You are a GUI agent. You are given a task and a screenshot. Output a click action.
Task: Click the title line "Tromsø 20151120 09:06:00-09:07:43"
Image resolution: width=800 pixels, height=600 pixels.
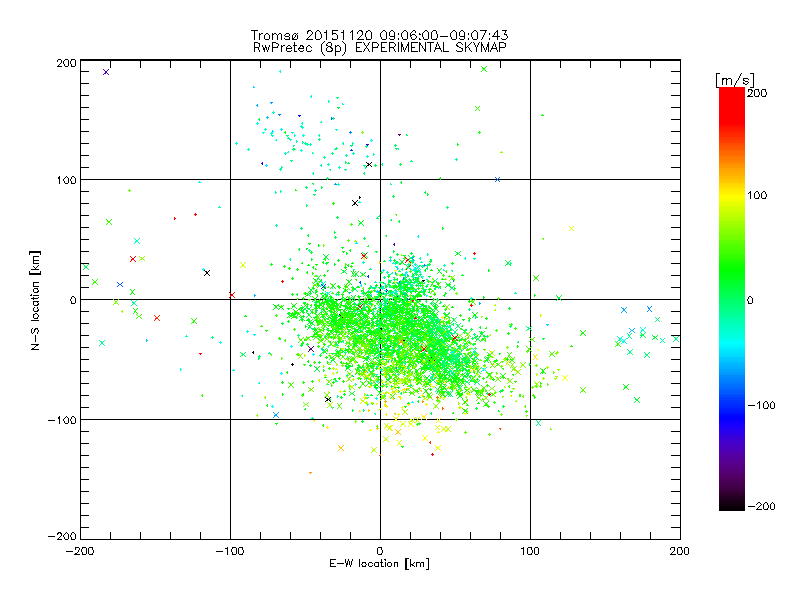(379, 35)
